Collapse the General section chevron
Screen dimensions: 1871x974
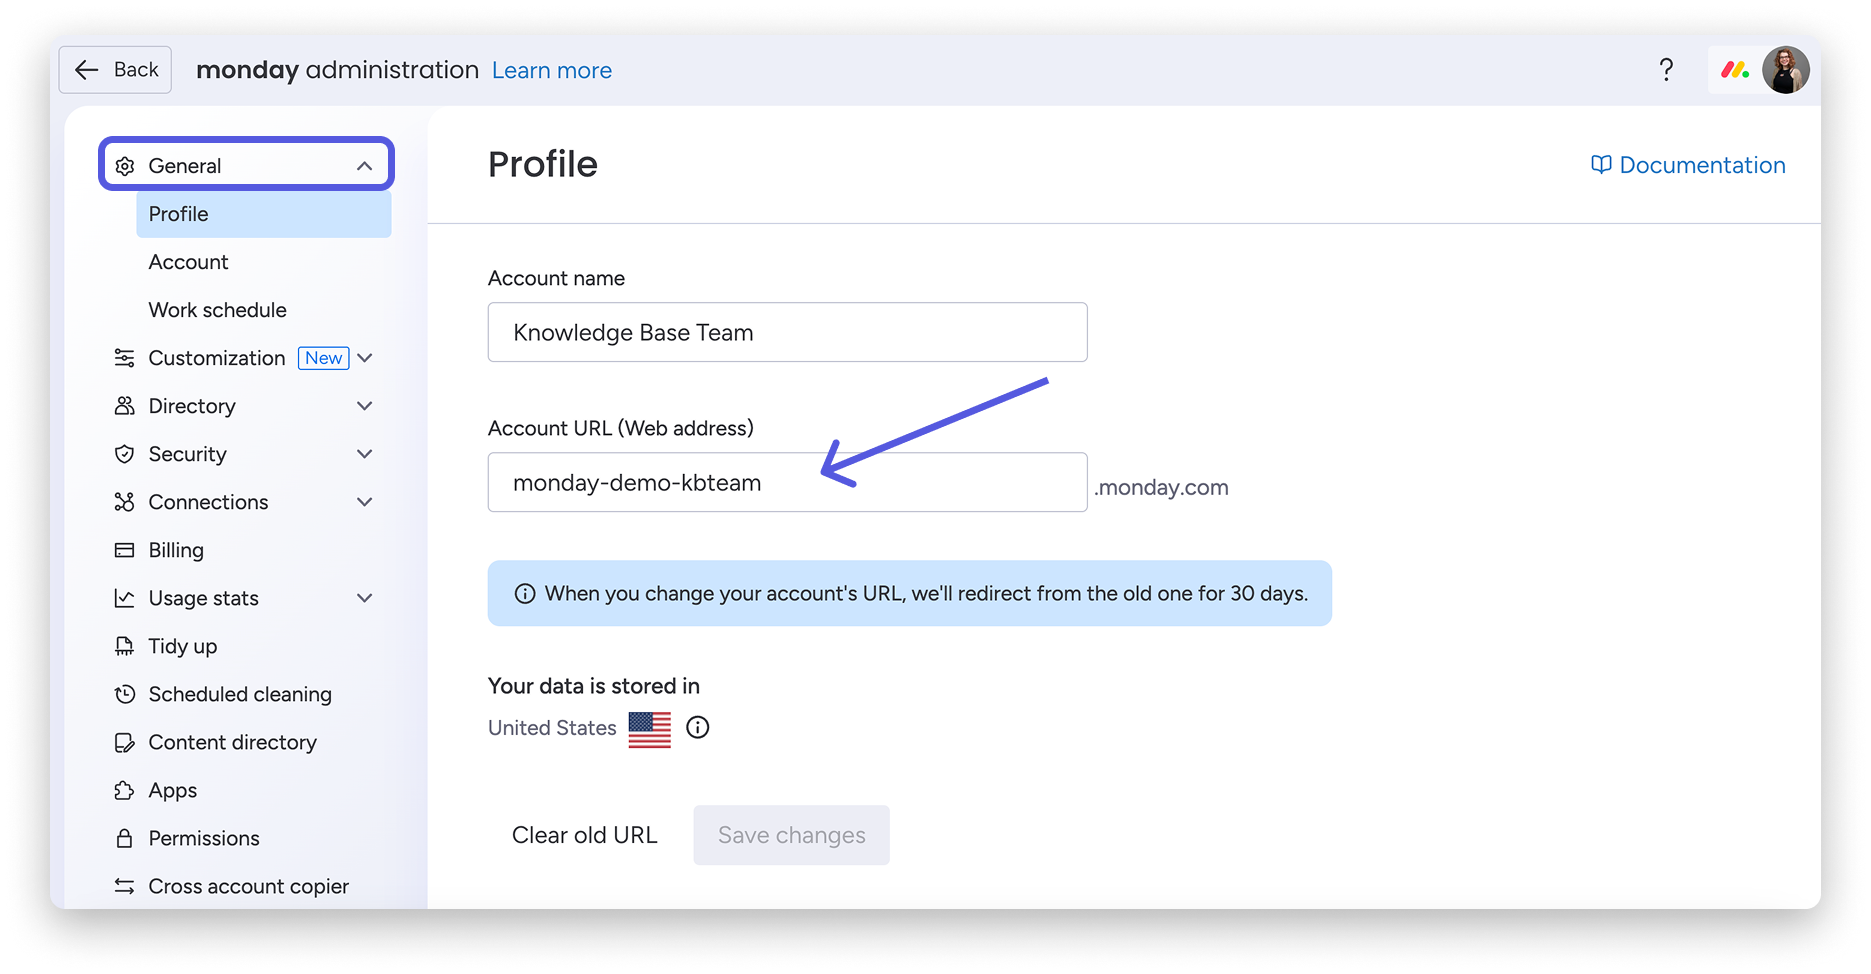click(x=365, y=166)
